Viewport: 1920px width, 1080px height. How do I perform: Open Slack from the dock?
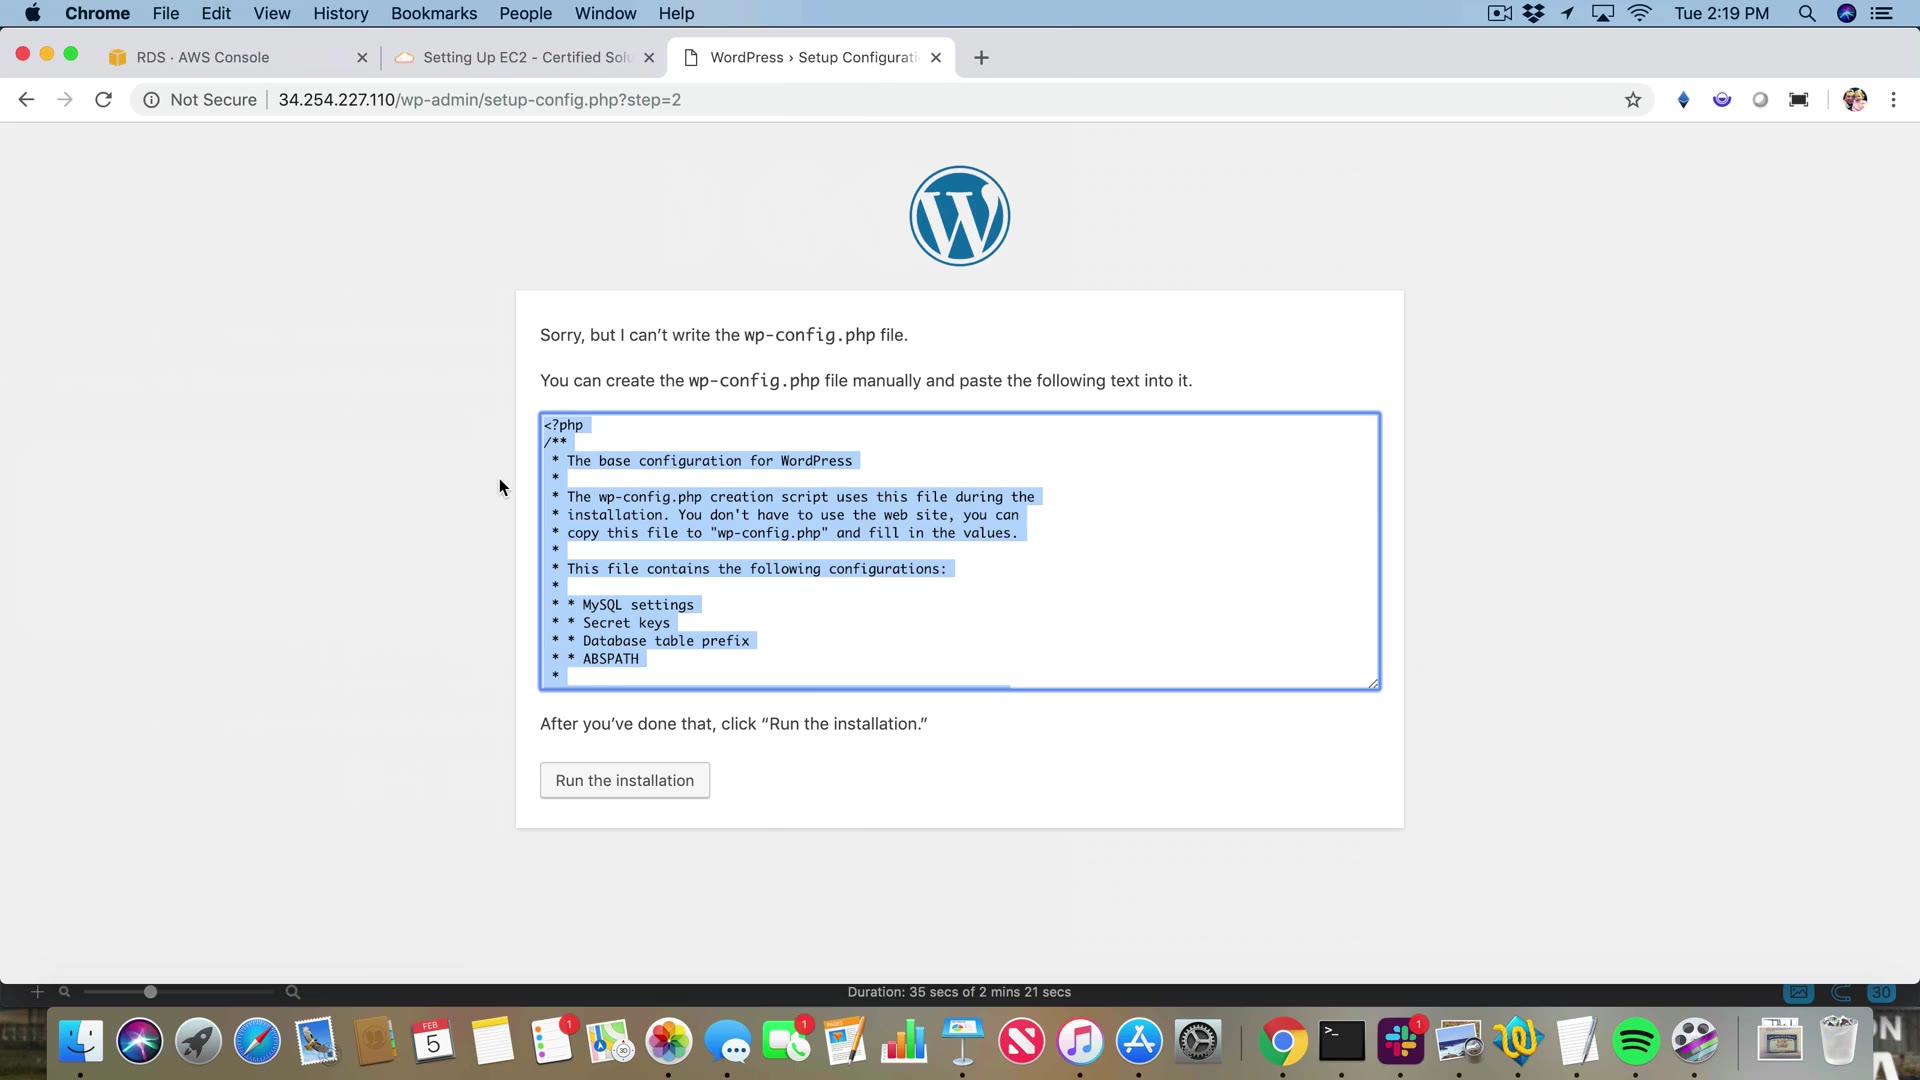[x=1400, y=1042]
